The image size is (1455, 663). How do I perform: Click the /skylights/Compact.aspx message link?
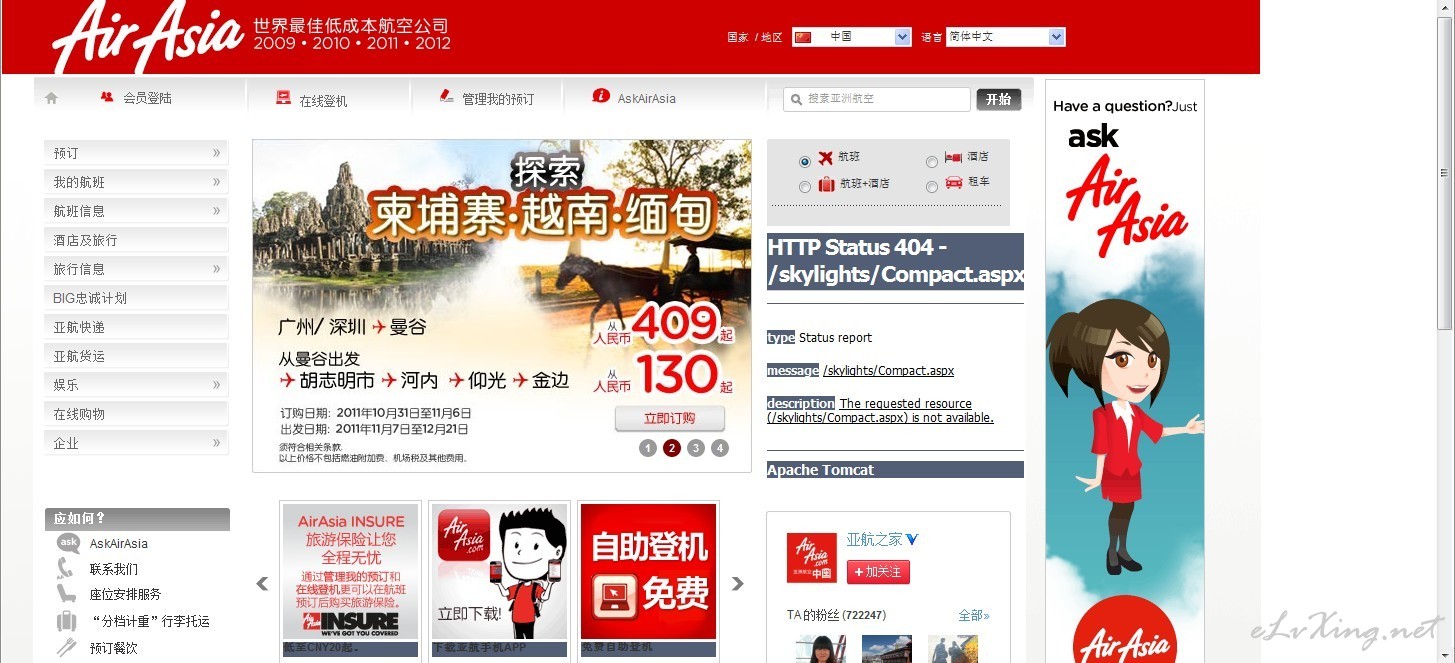pyautogui.click(x=888, y=371)
